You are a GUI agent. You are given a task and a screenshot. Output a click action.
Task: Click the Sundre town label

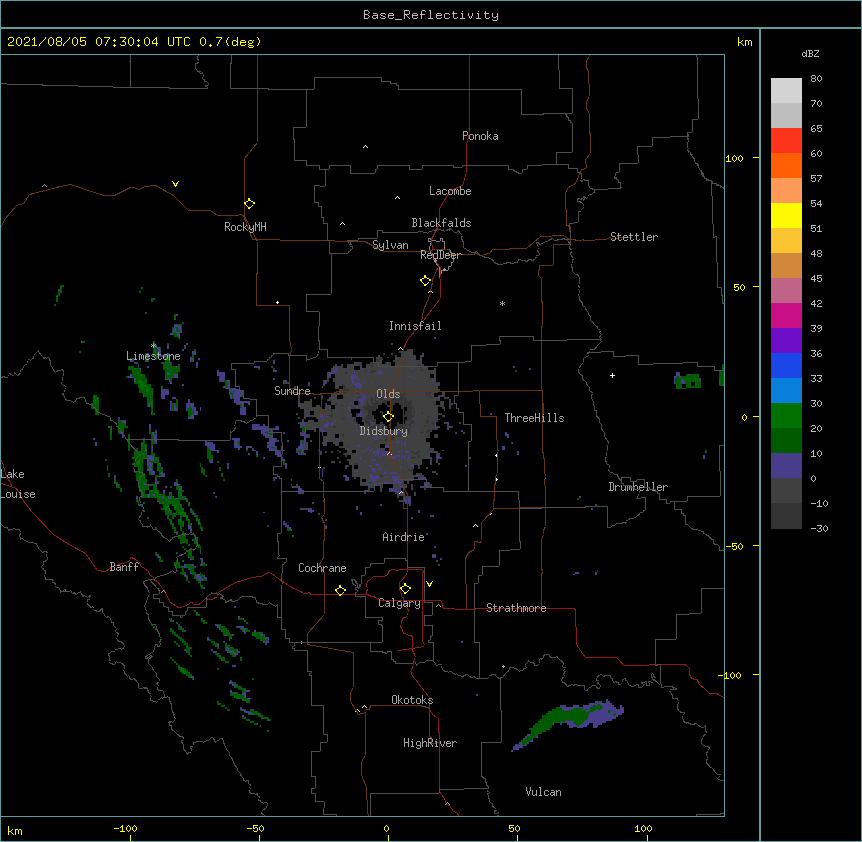(292, 391)
